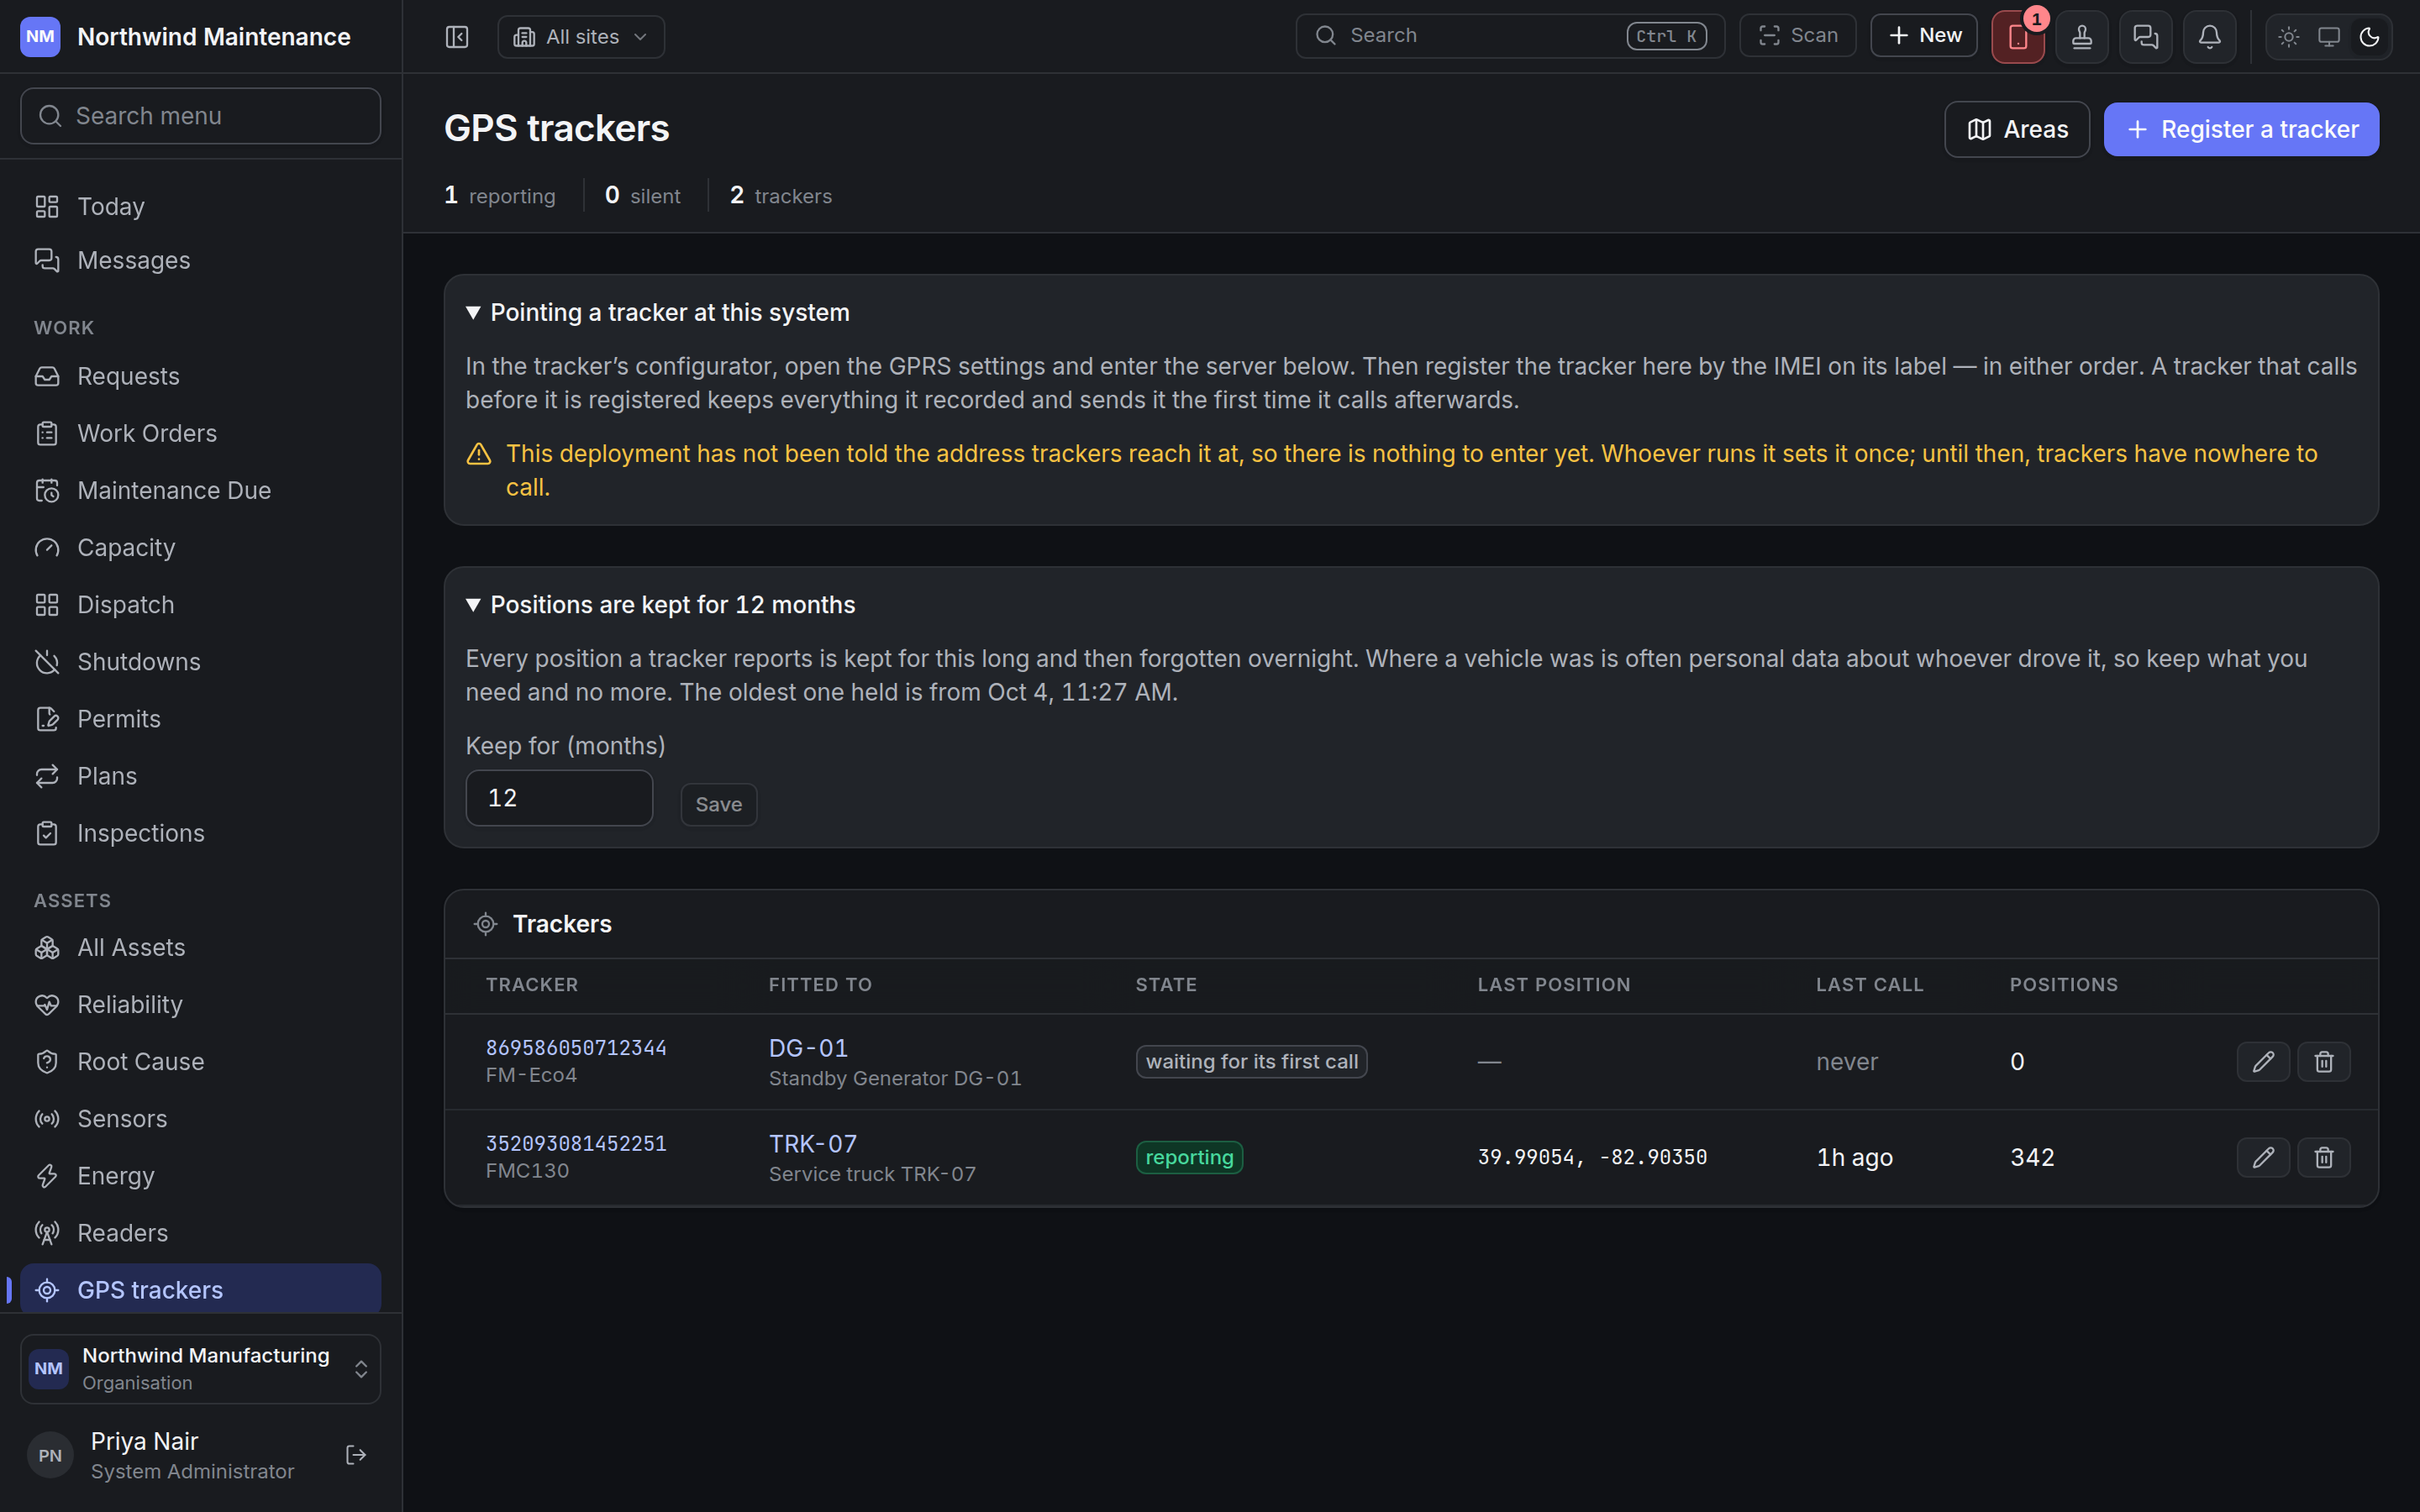This screenshot has width=2420, height=1512.
Task: Click the Scan button
Action: click(1798, 36)
